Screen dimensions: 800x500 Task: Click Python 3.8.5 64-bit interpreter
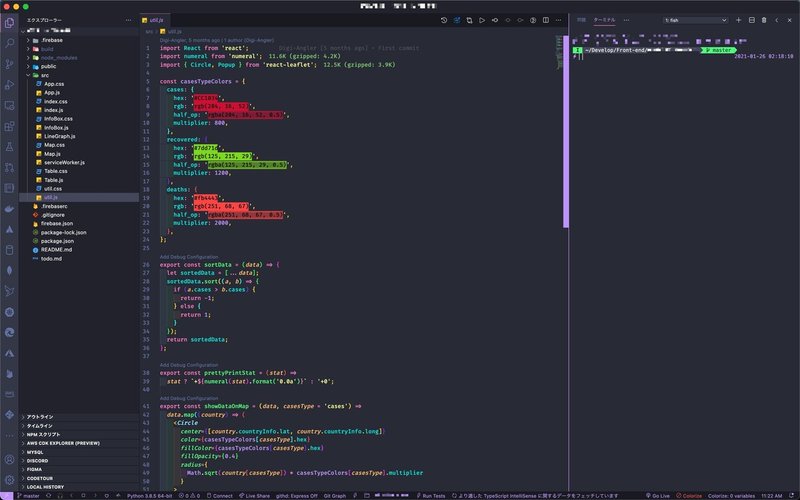click(149, 496)
